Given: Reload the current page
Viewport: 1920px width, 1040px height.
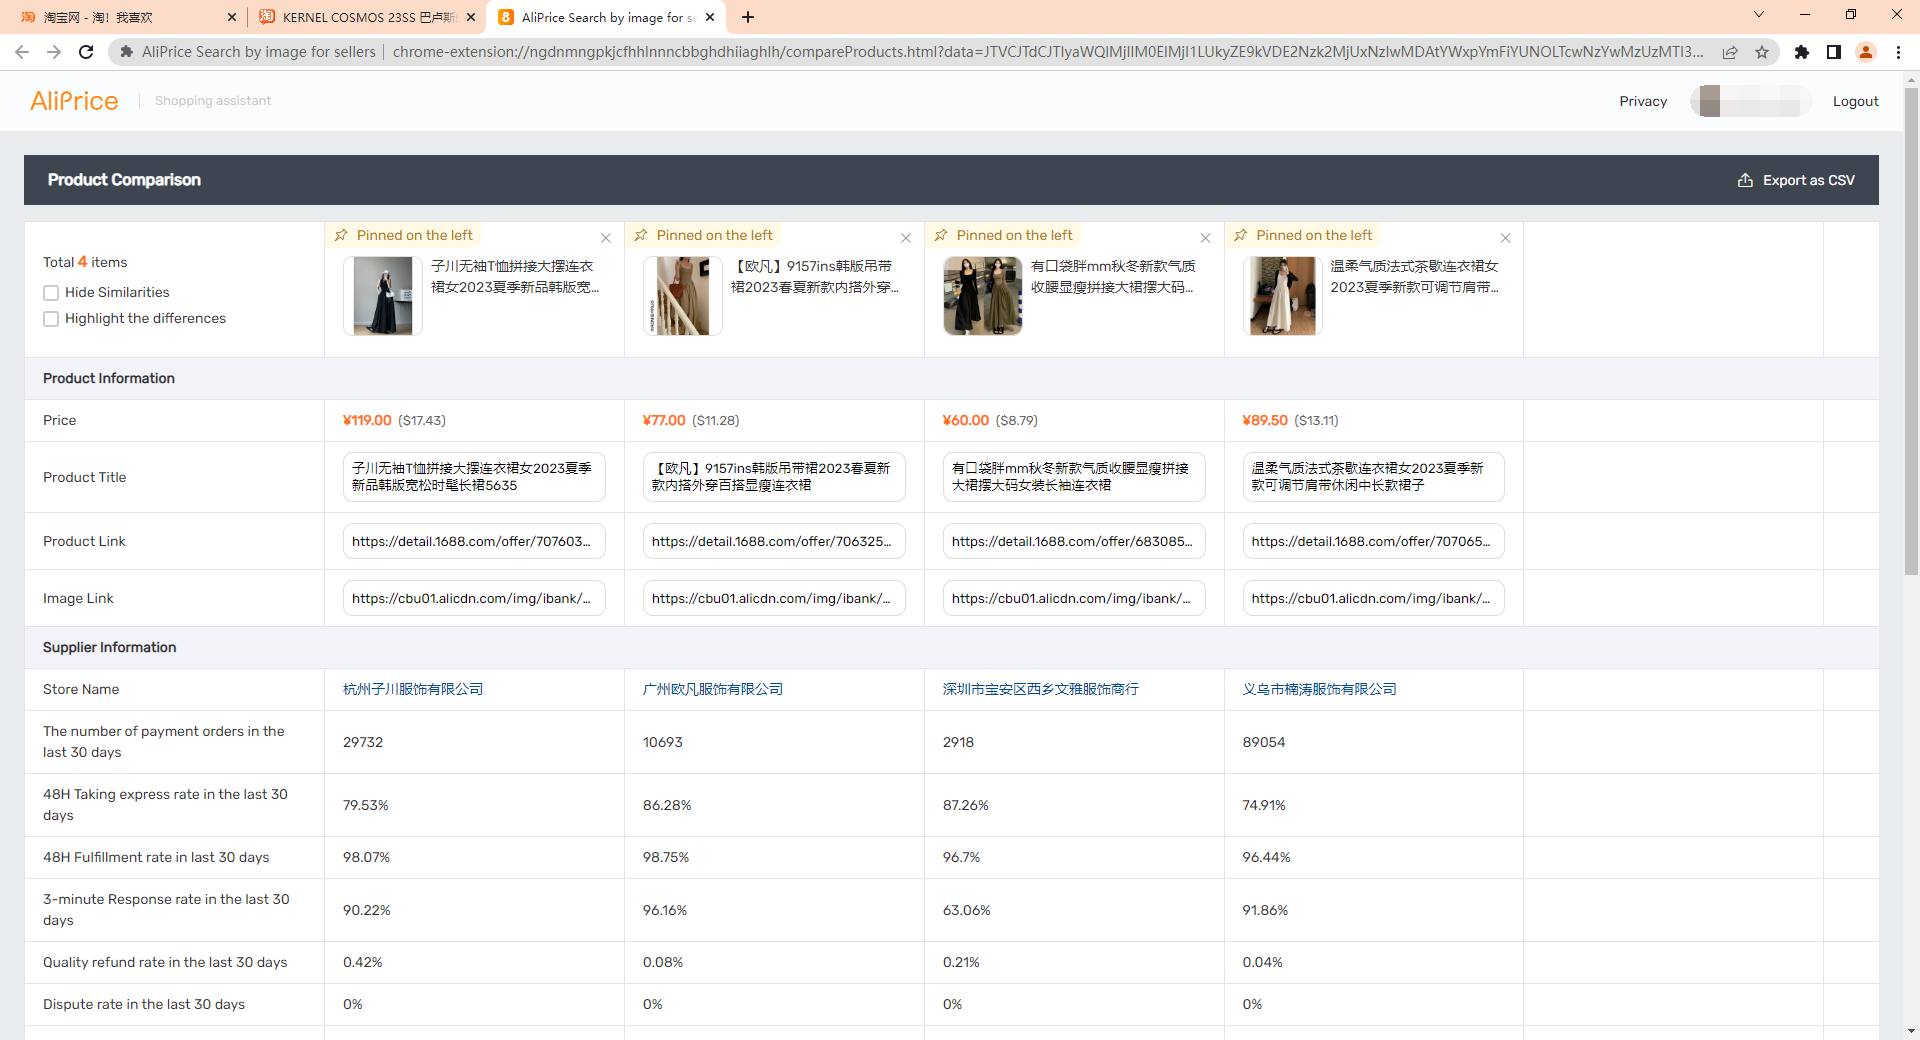Looking at the screenshot, I should pos(86,52).
